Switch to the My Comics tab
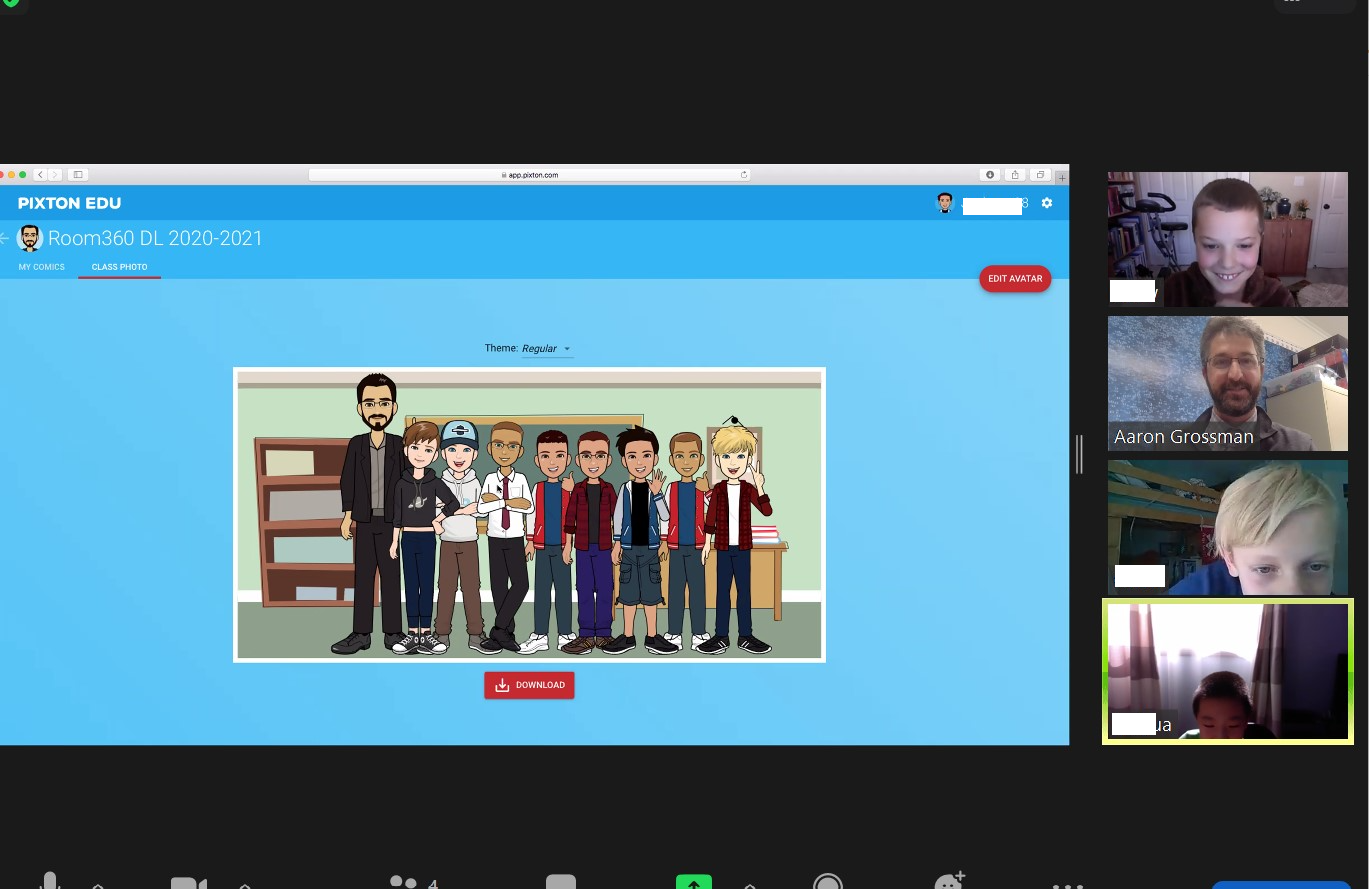Image resolution: width=1369 pixels, height=889 pixels. point(42,267)
